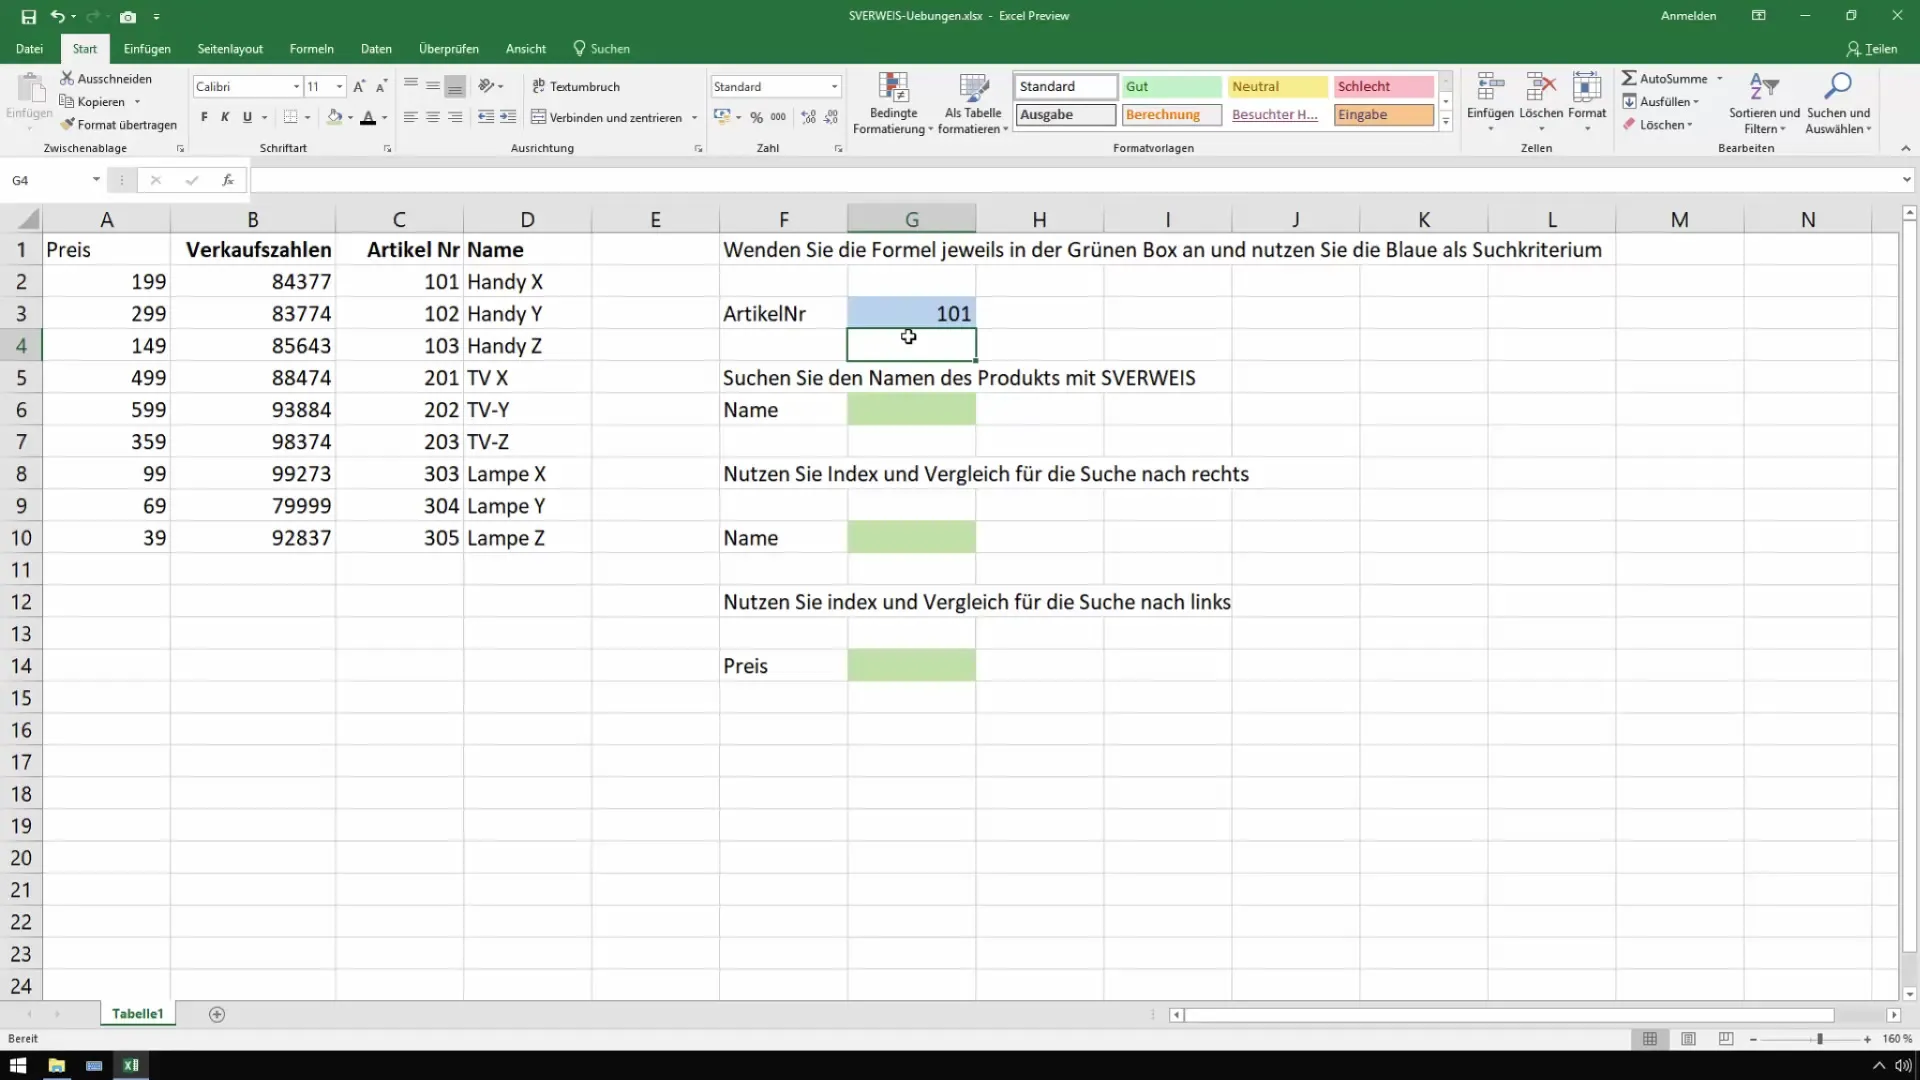Screen dimensions: 1920x1080
Task: Expand the formula bar chevron
Action: [1906, 180]
